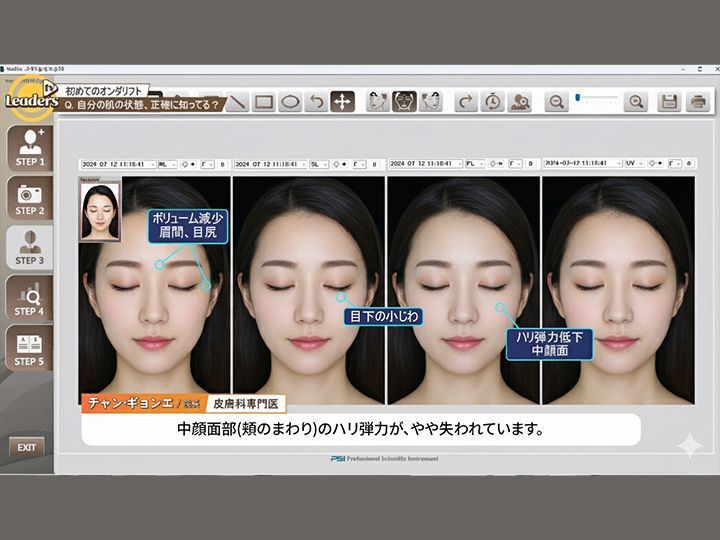Click the zoom in magnifier
This screenshot has width=720, height=540.
tap(635, 102)
